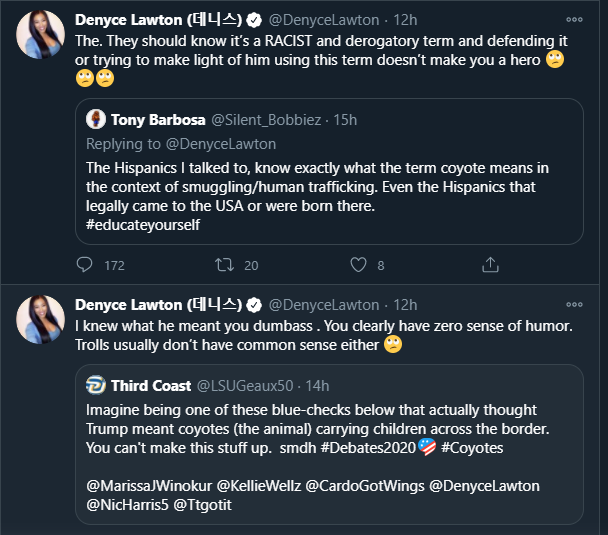608x535 pixels.
Task: Open the #Debates2020 hashtag
Action: 368,448
